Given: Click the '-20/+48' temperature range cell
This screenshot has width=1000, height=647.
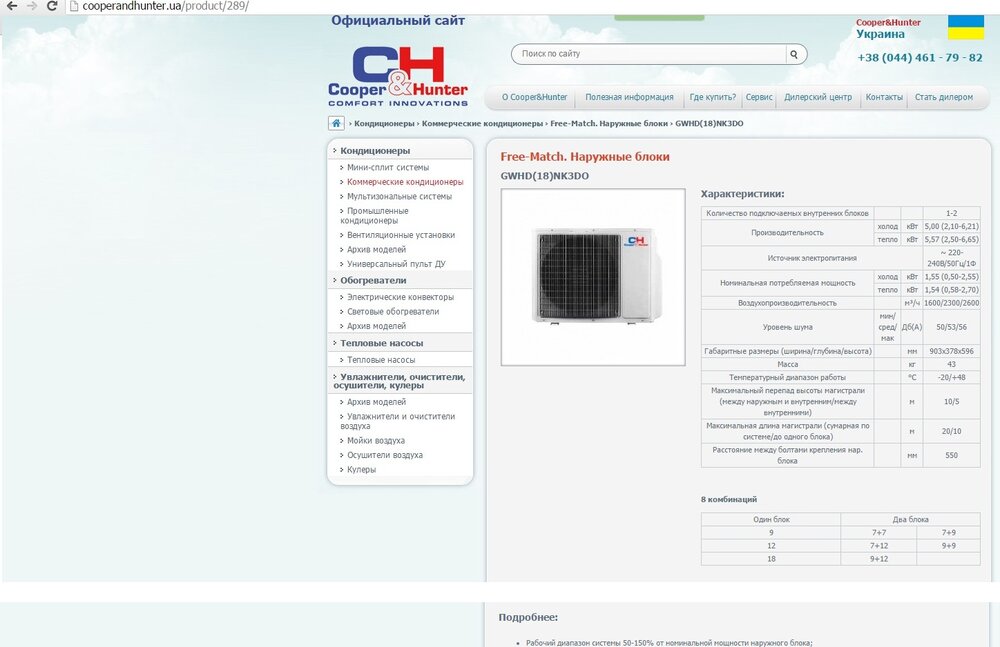Looking at the screenshot, I should click(951, 377).
